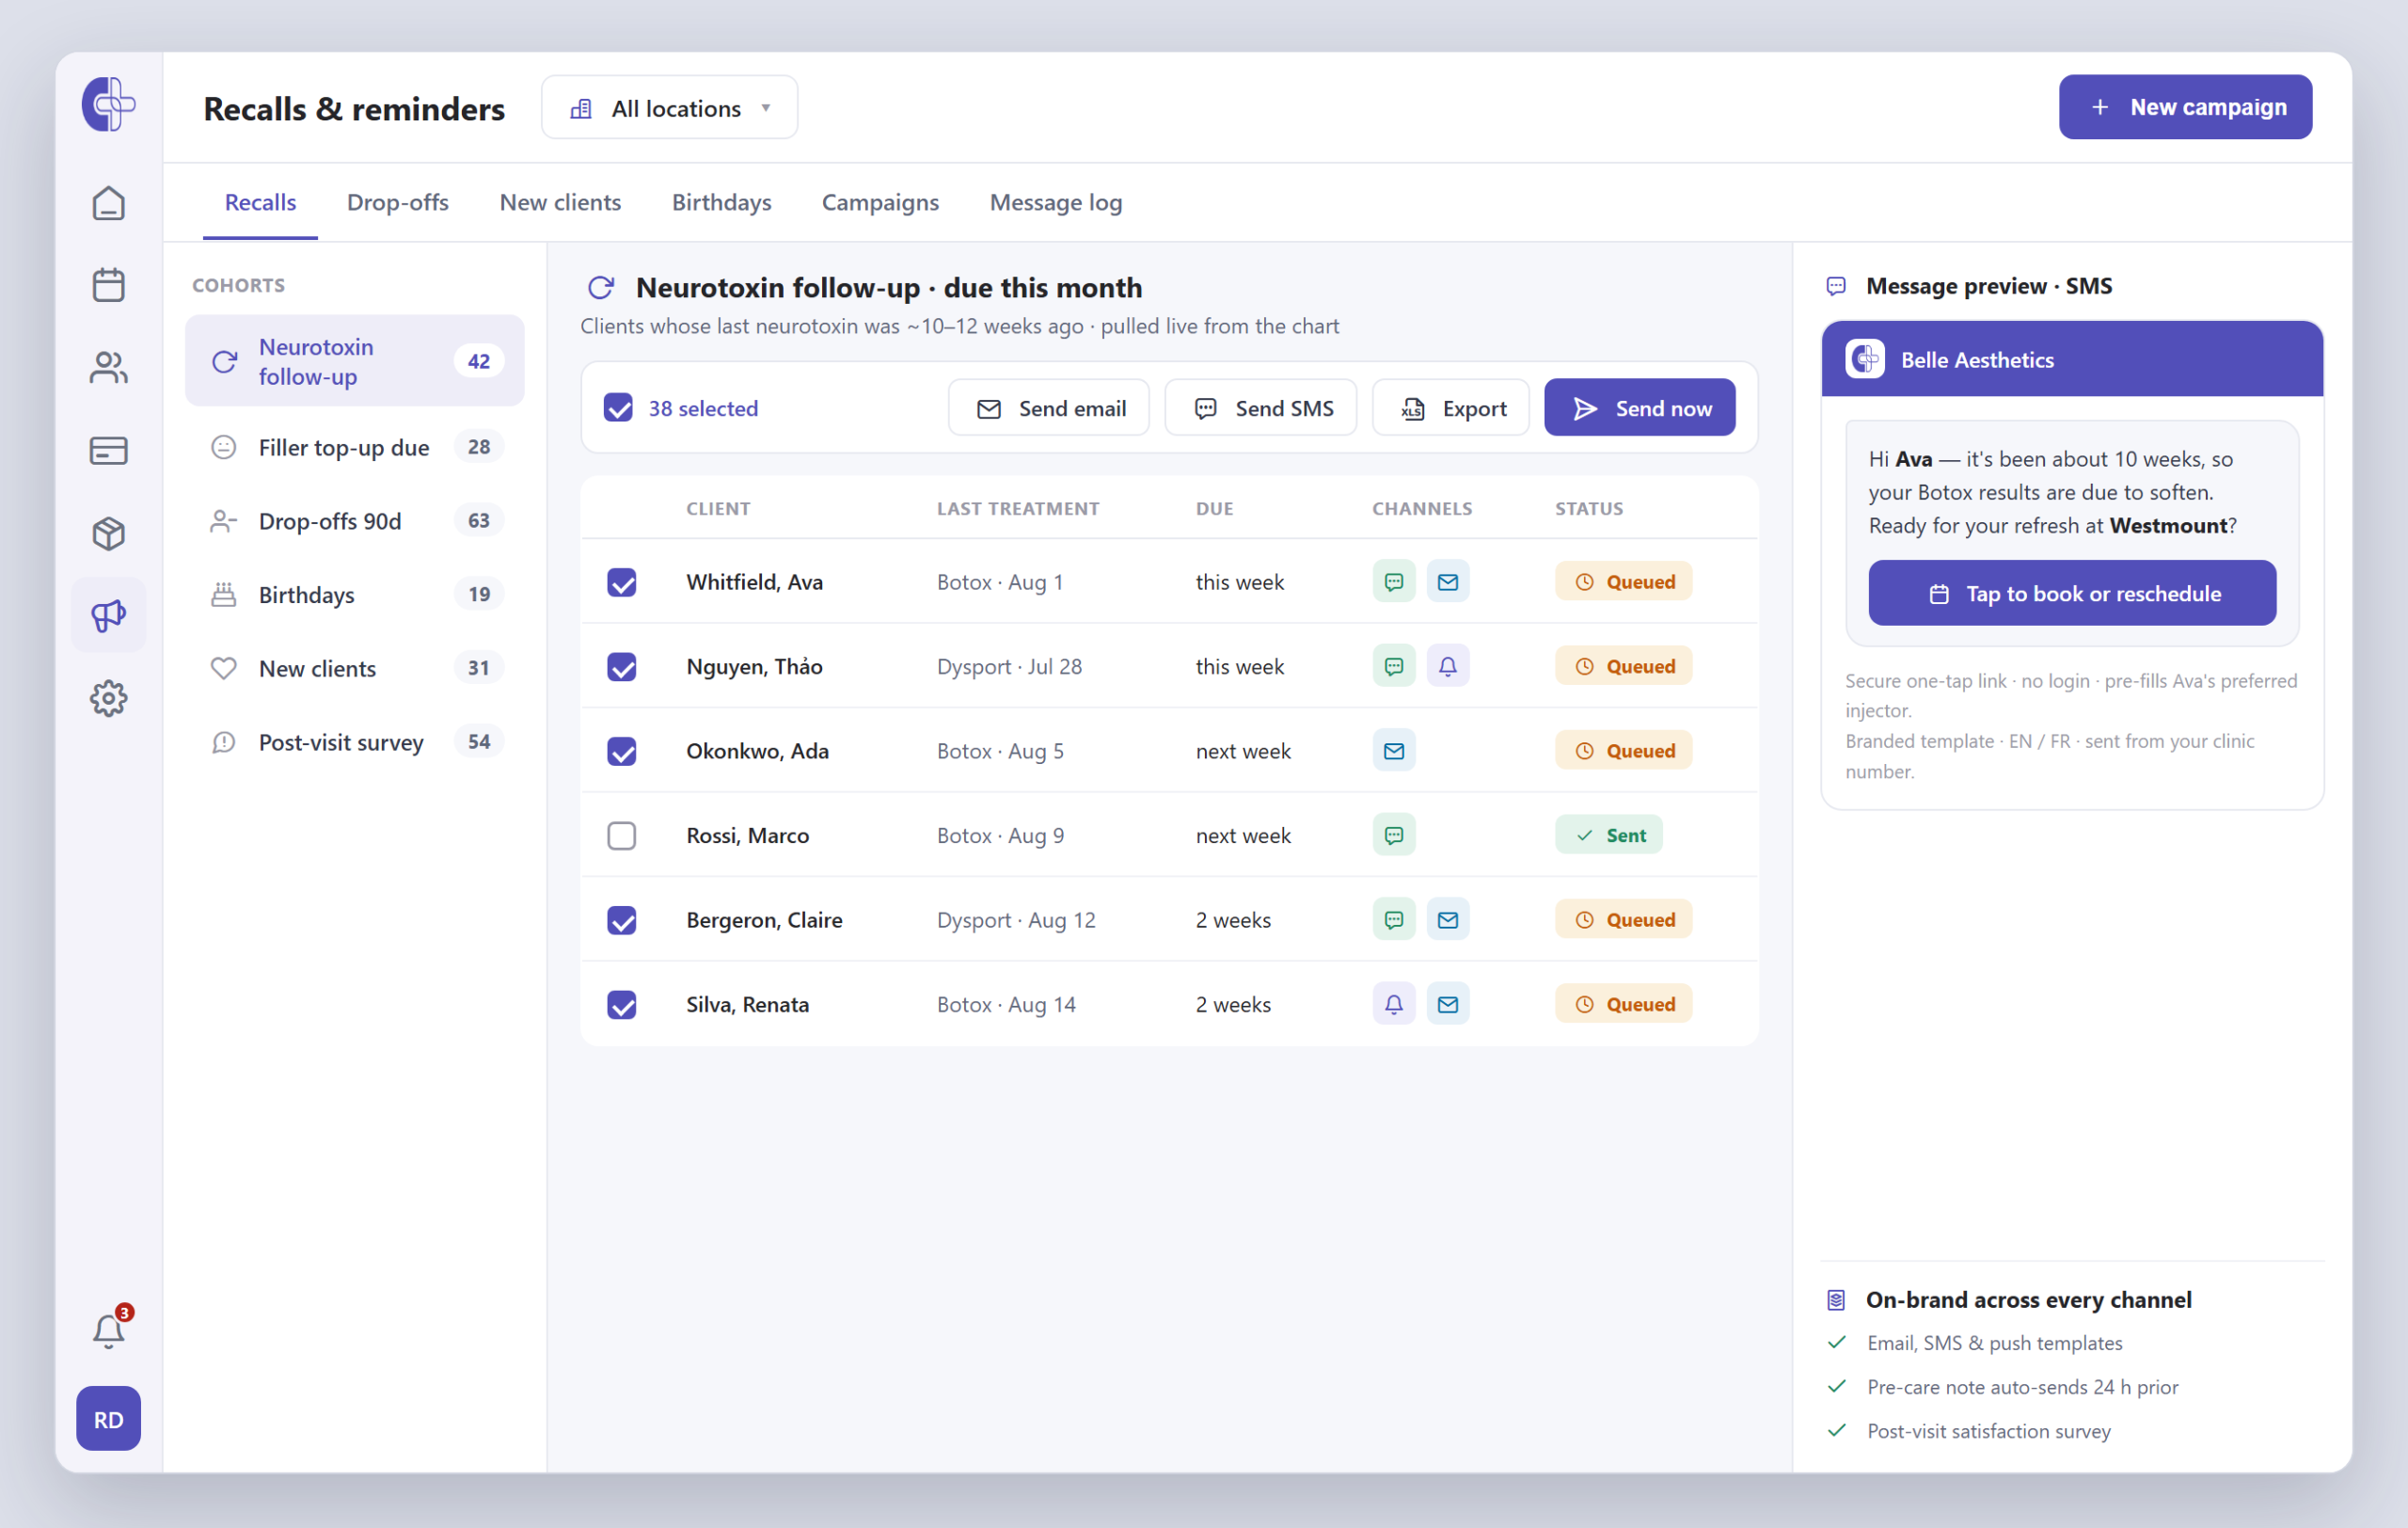The width and height of the screenshot is (2408, 1528).
Task: Switch to the Campaigns tab
Action: click(880, 202)
